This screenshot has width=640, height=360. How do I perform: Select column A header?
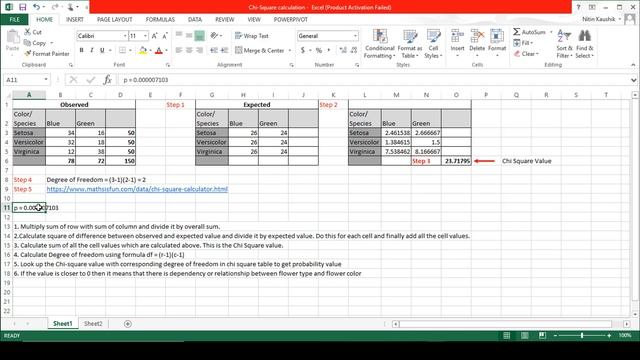pos(29,95)
